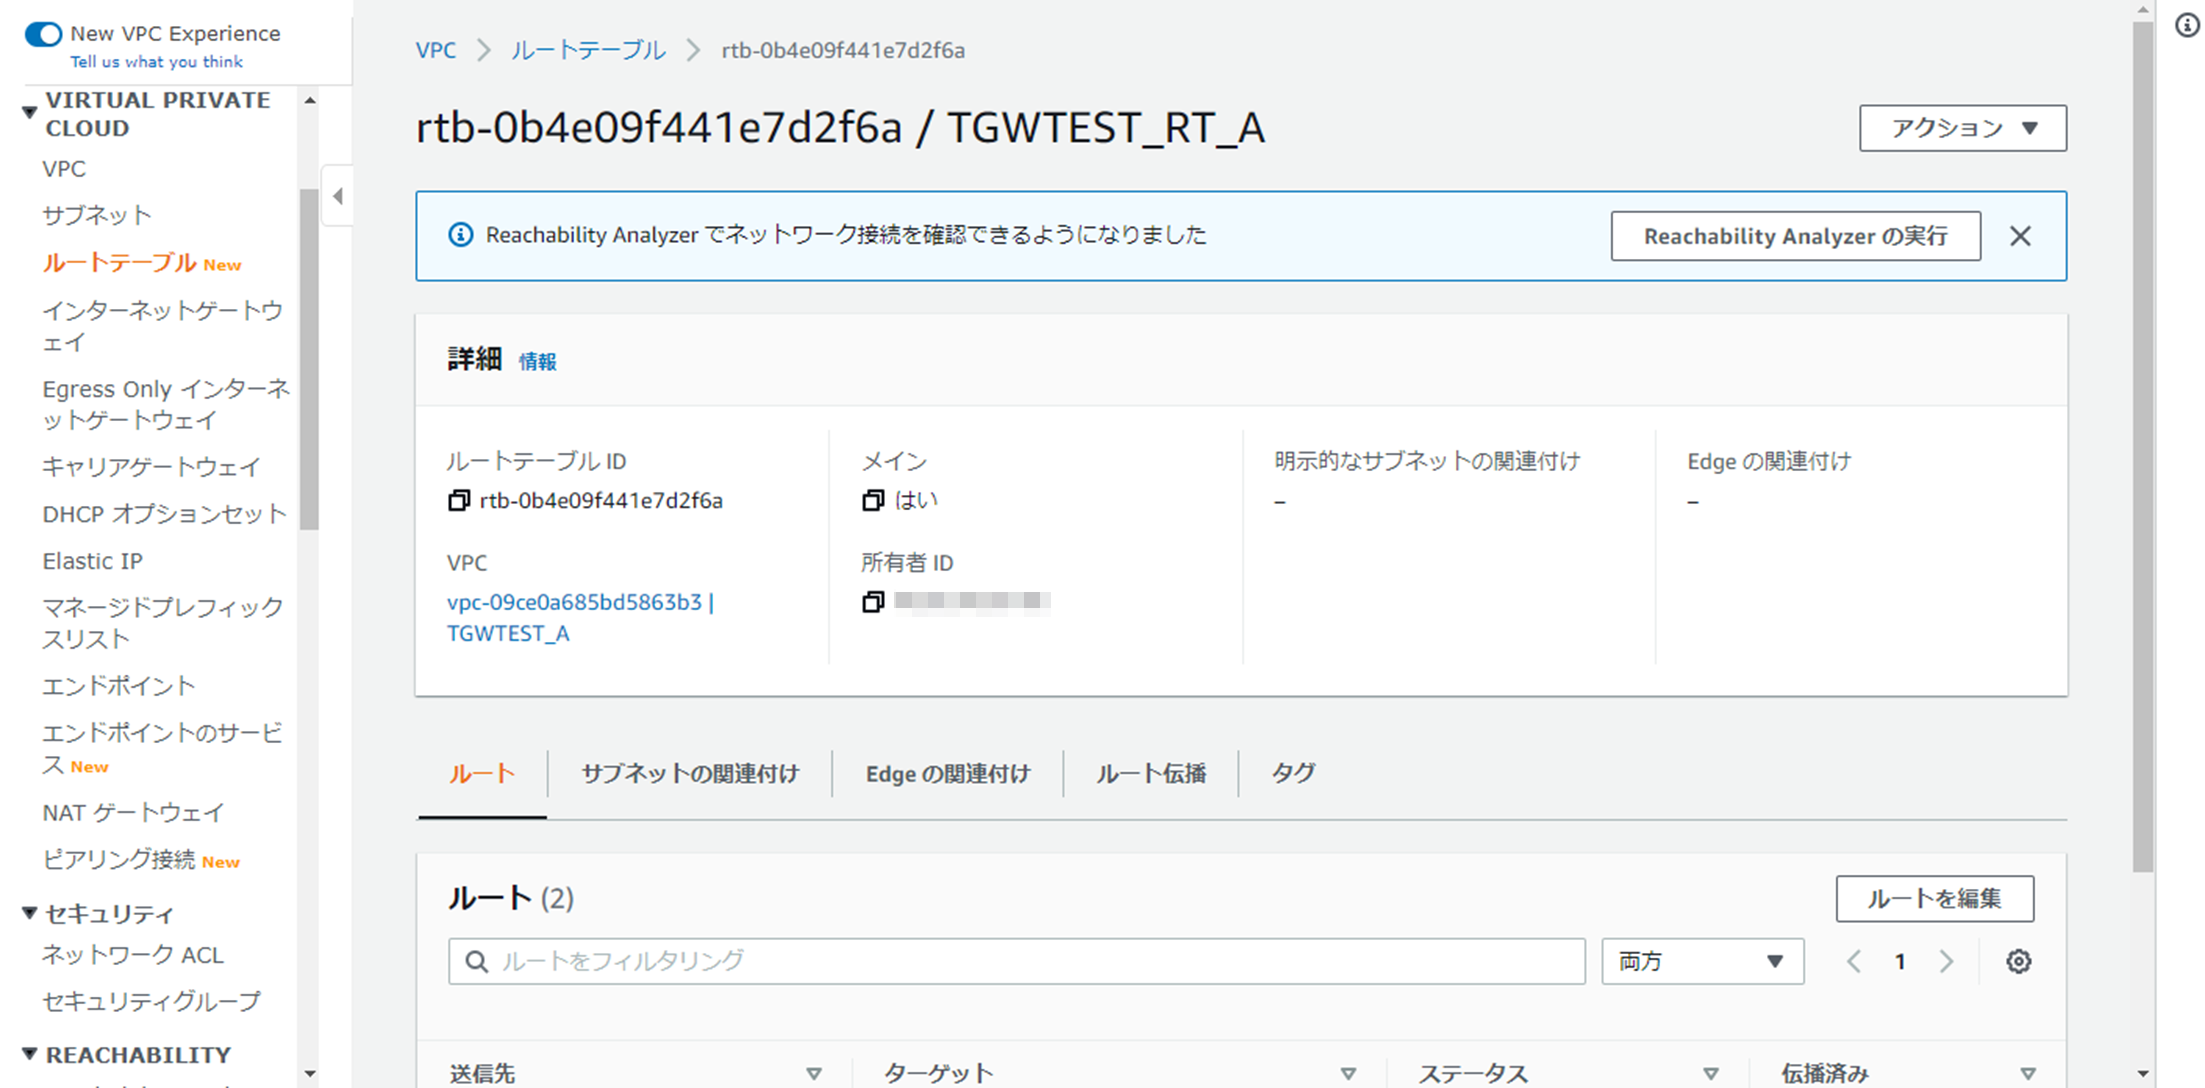Copy the route table ID value
The image size is (2205, 1088).
(458, 500)
